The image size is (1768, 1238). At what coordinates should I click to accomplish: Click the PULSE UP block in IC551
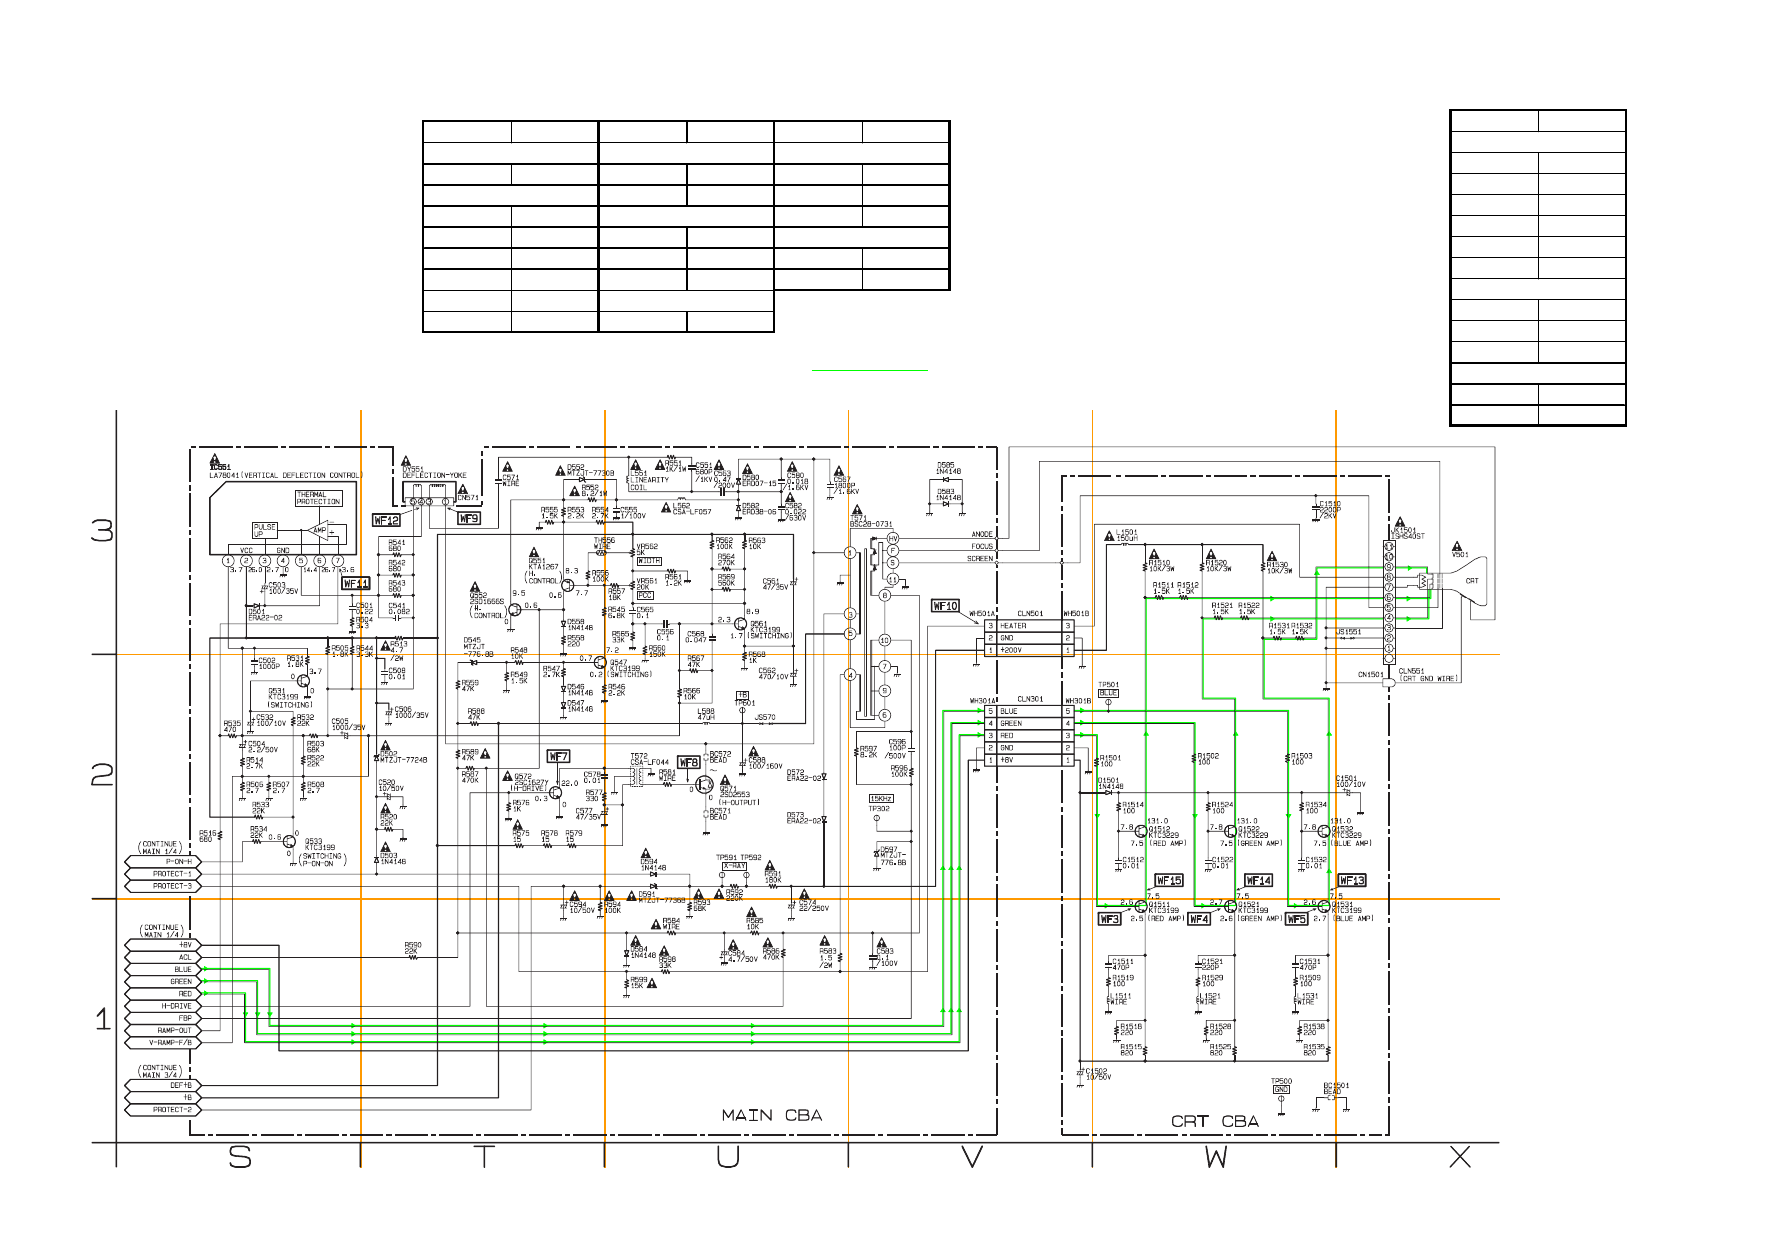coord(265,530)
